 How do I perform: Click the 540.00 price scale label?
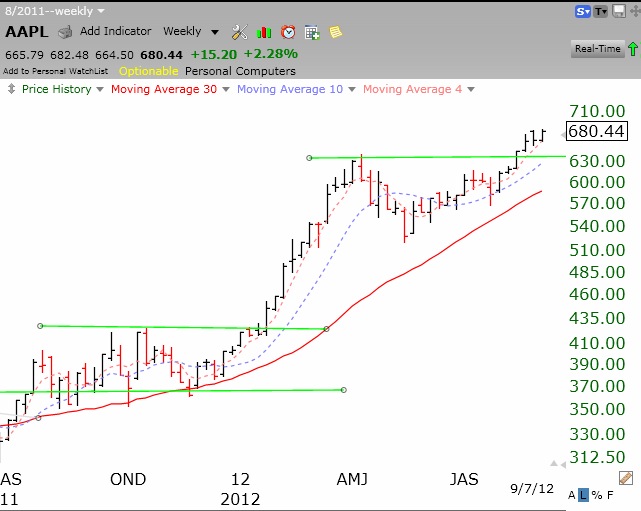coord(597,226)
